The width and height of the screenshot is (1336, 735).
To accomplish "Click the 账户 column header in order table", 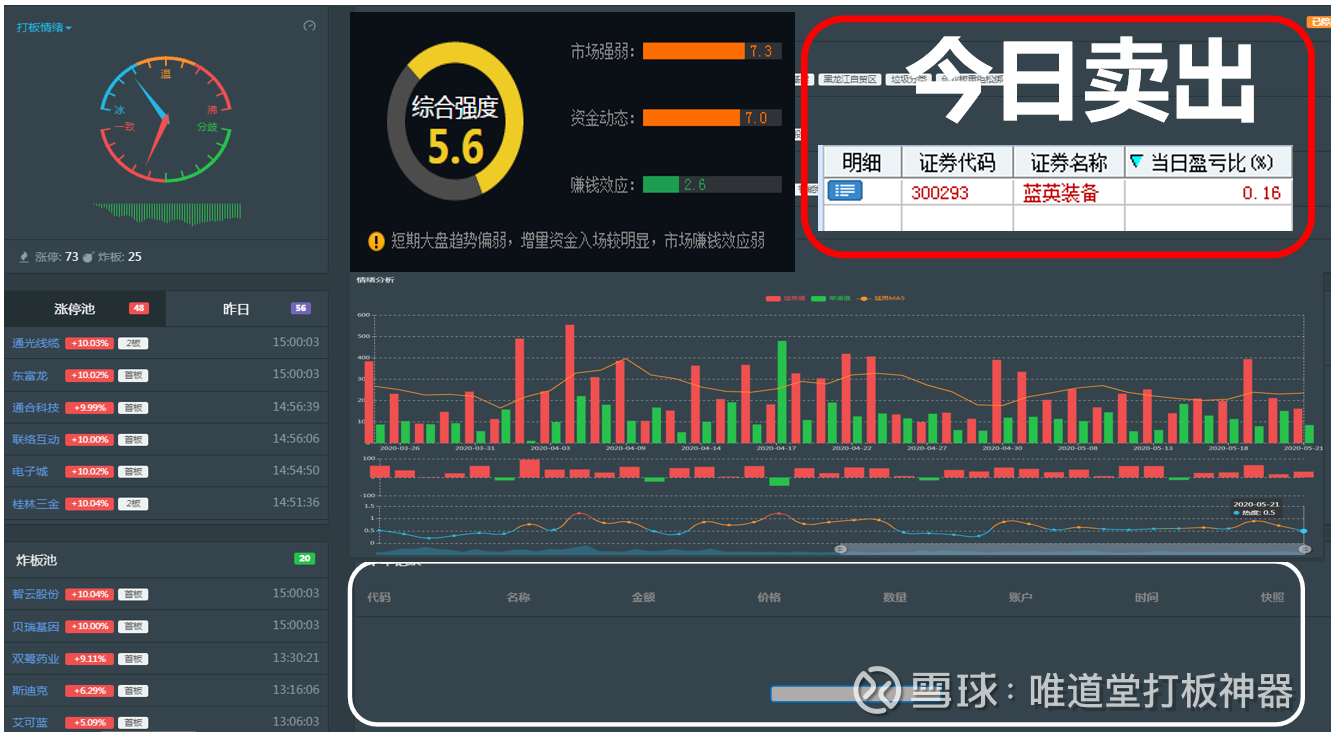I will point(1020,597).
